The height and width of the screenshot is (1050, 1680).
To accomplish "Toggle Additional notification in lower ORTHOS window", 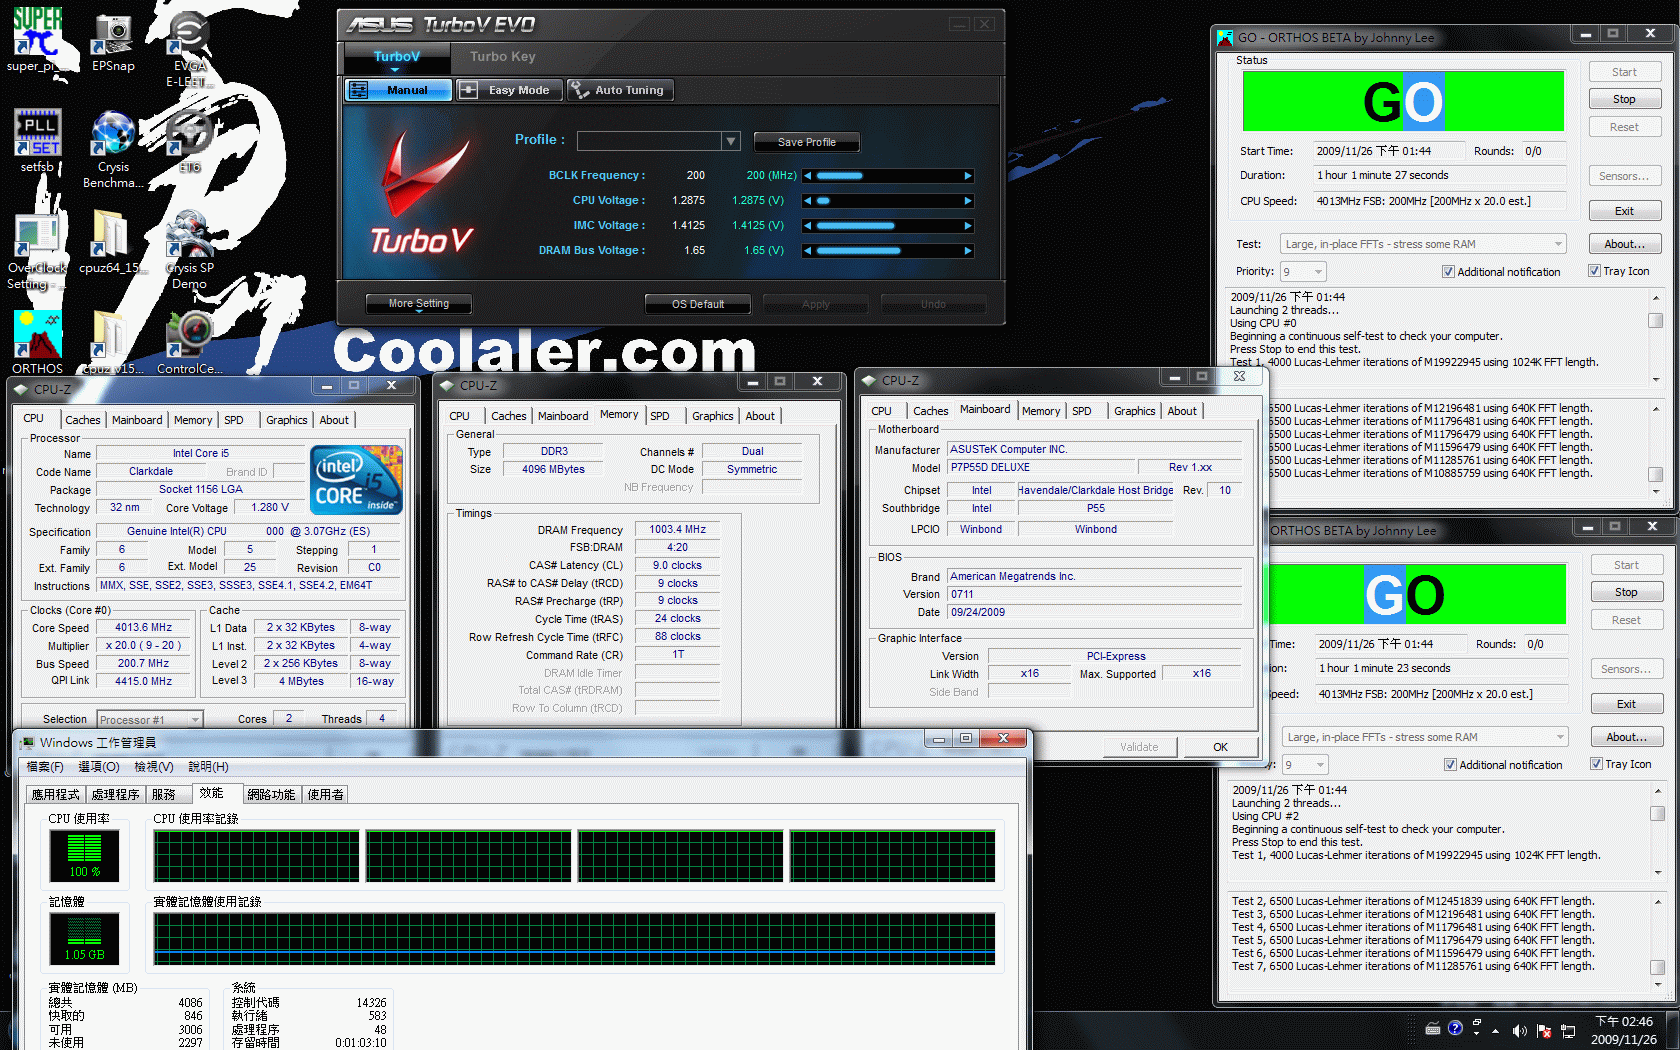I will [1503, 765].
